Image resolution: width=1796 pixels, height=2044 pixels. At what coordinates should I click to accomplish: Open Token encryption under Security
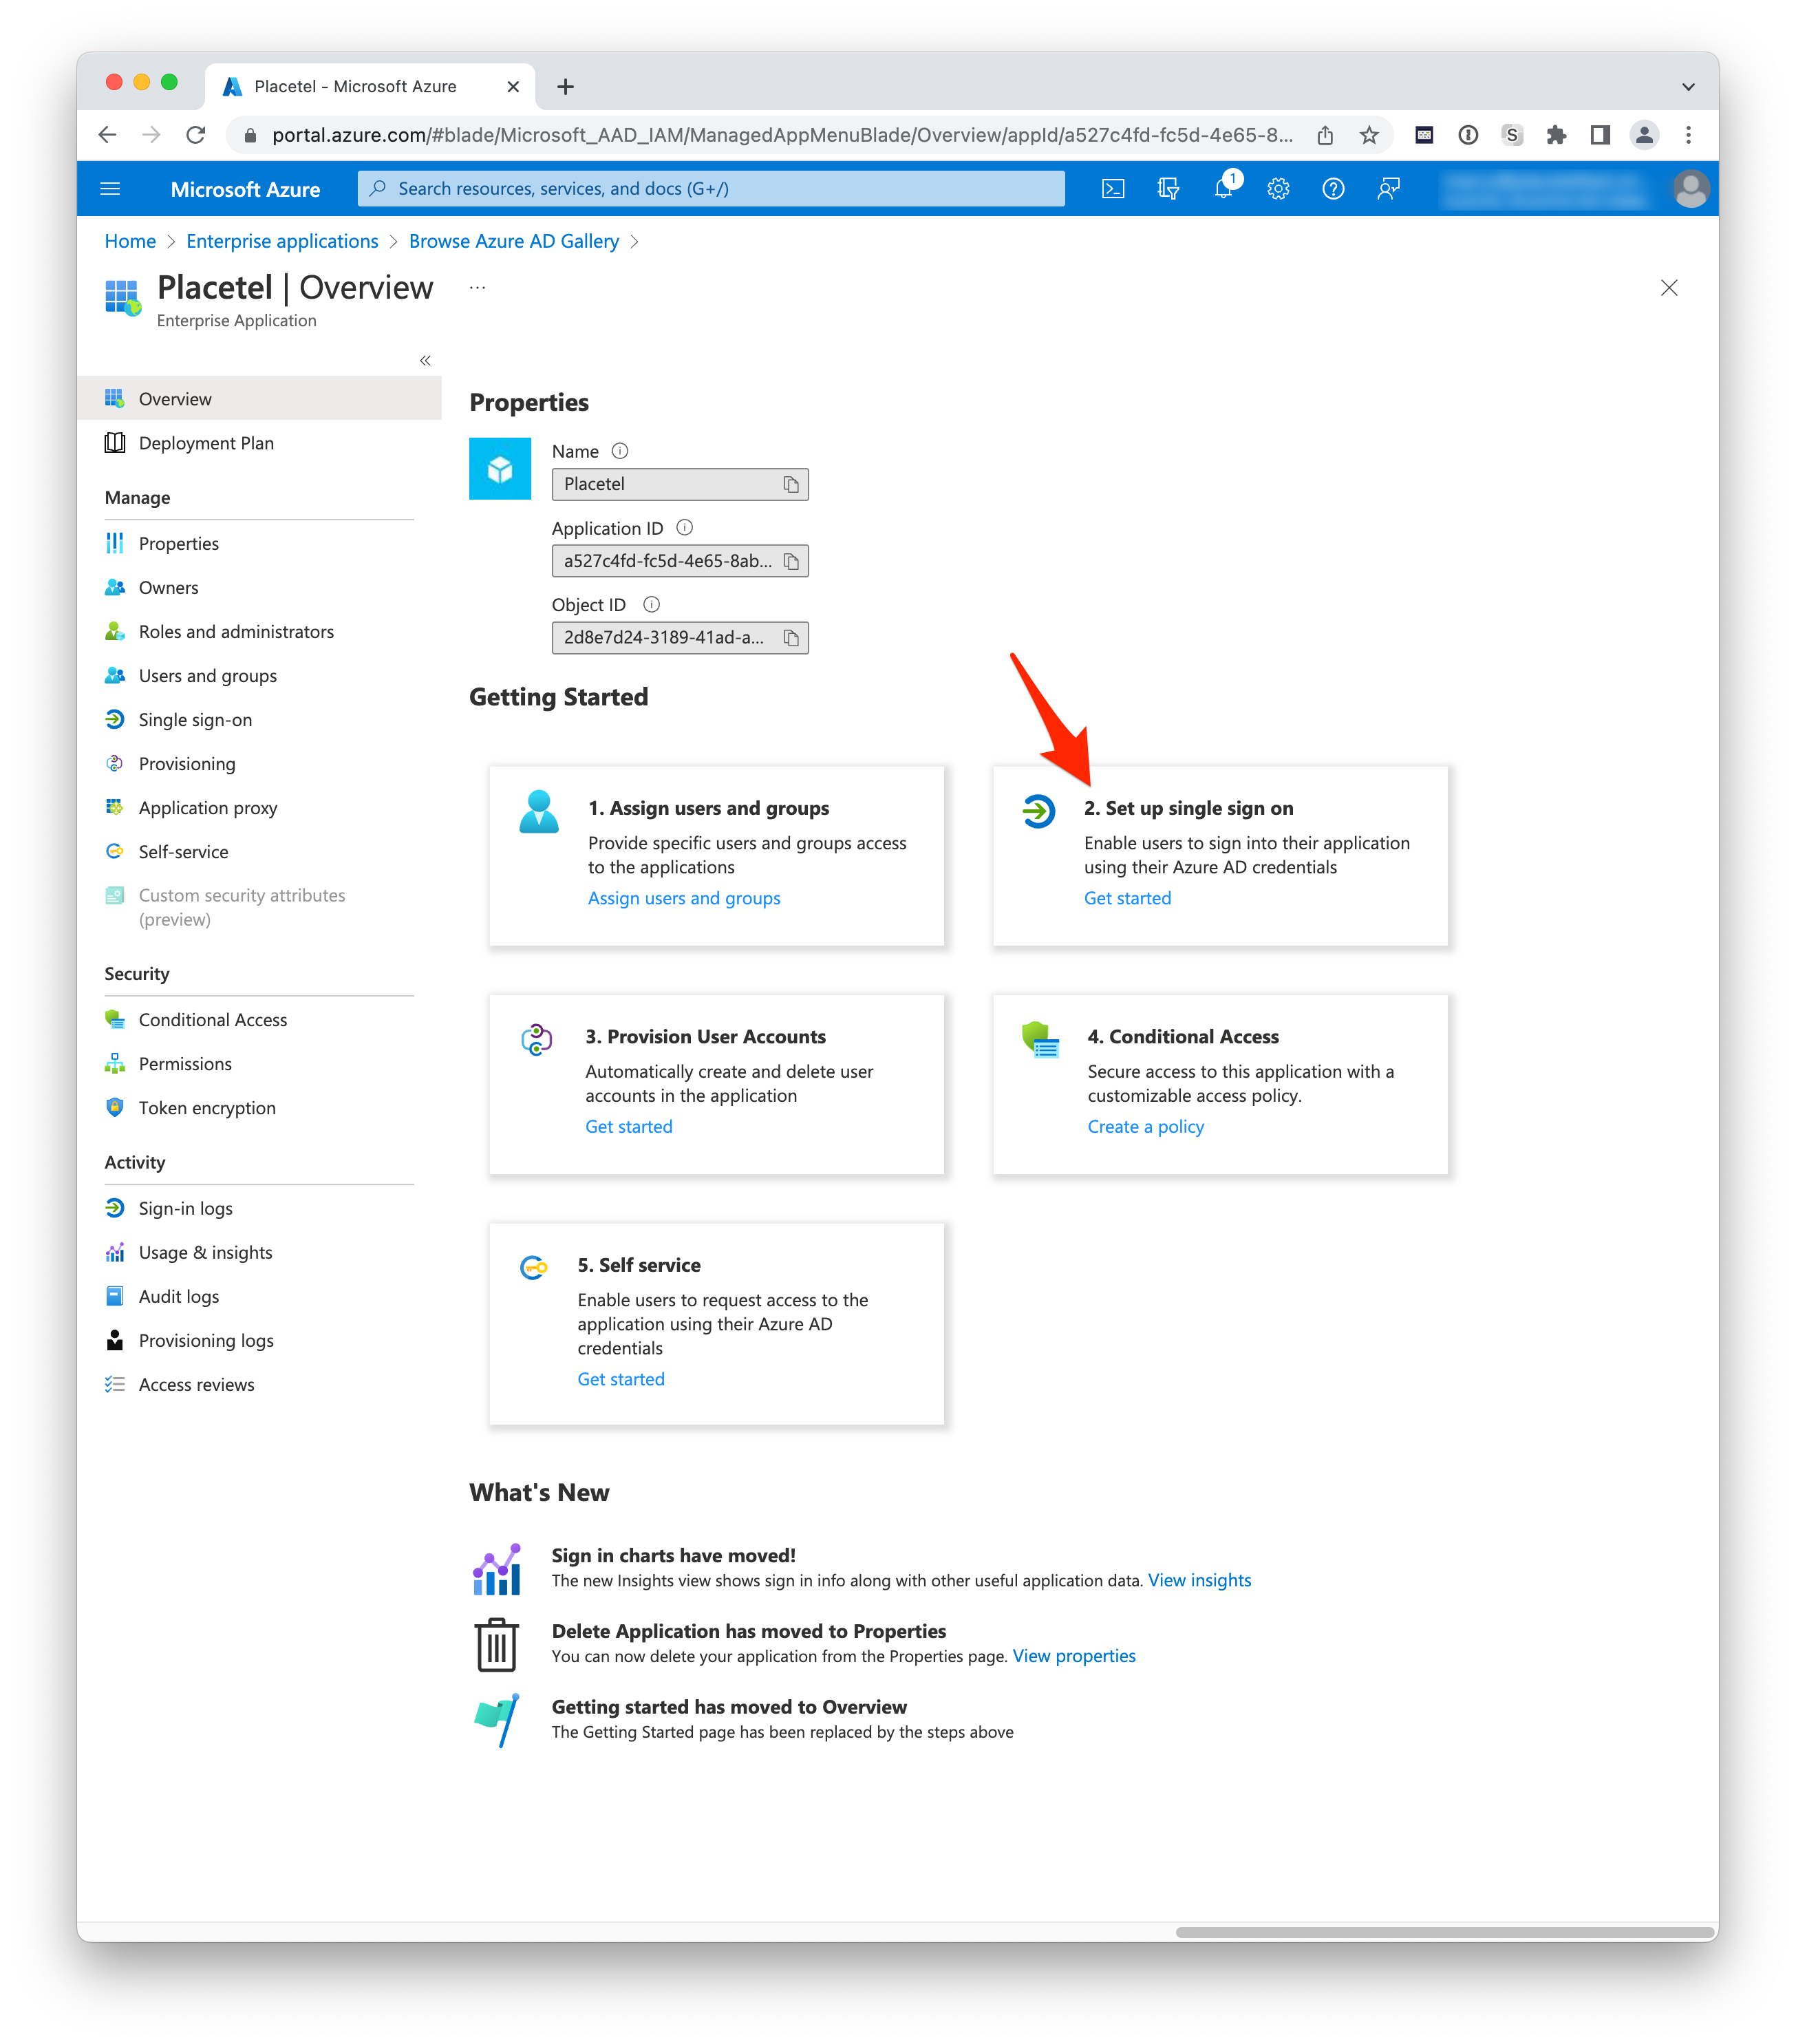[x=207, y=1108]
